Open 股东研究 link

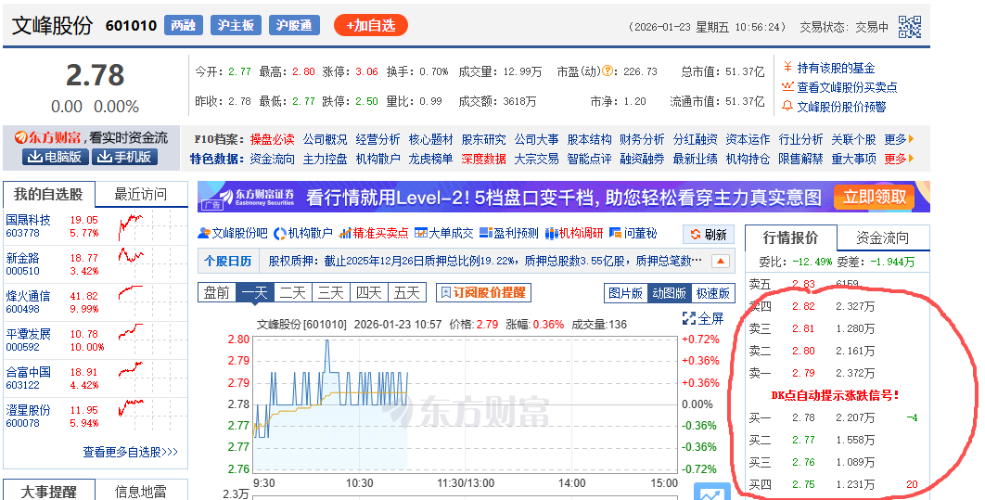pos(483,139)
